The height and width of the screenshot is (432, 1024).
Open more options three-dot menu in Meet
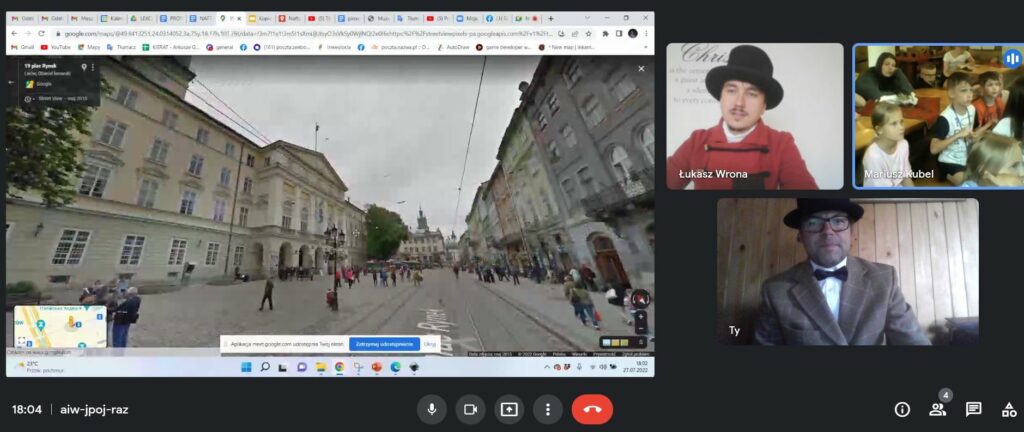pyautogui.click(x=547, y=409)
